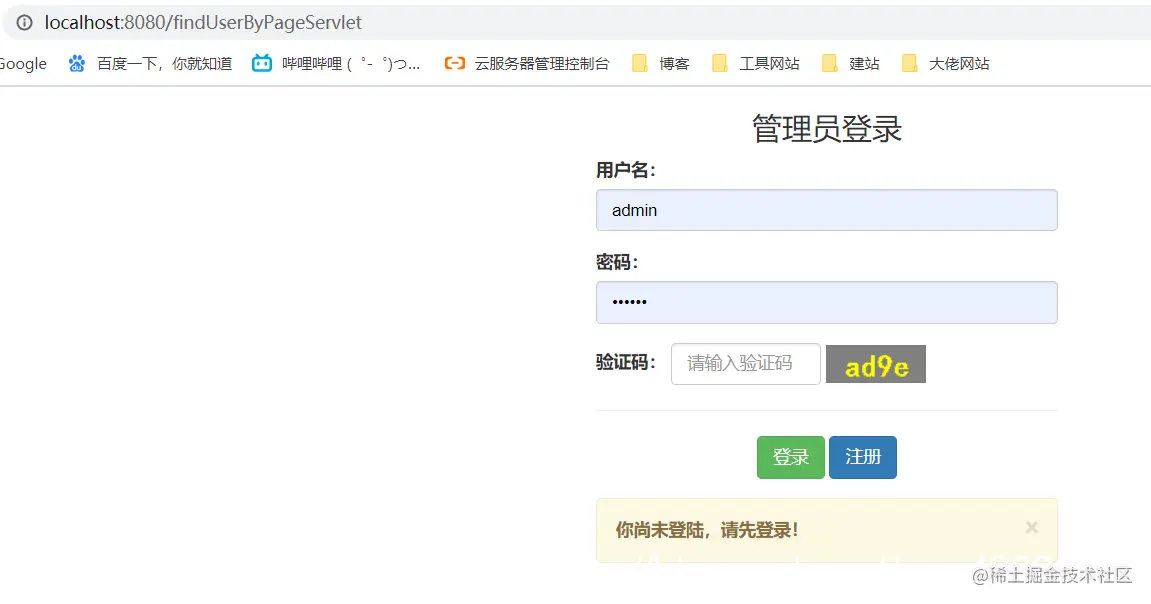Click the green 登录 login button
The width and height of the screenshot is (1151, 604).
[790, 457]
